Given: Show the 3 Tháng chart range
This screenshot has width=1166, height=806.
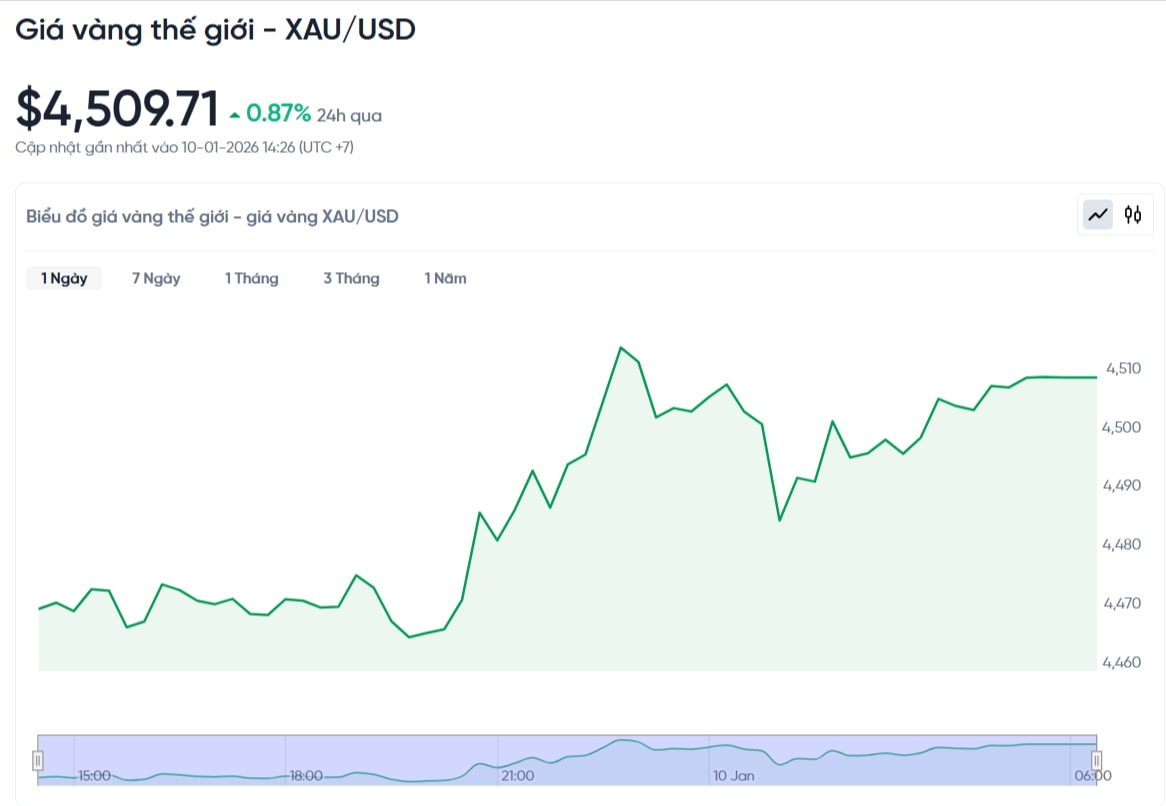Looking at the screenshot, I should tap(351, 279).
